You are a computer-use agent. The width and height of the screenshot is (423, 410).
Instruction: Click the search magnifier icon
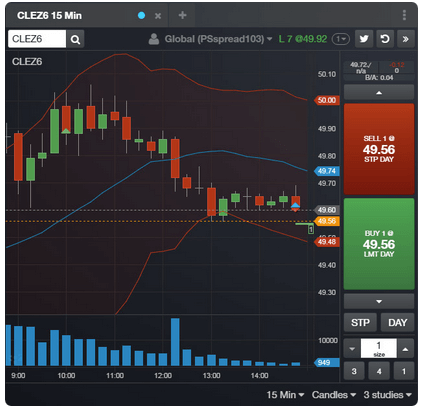point(75,39)
